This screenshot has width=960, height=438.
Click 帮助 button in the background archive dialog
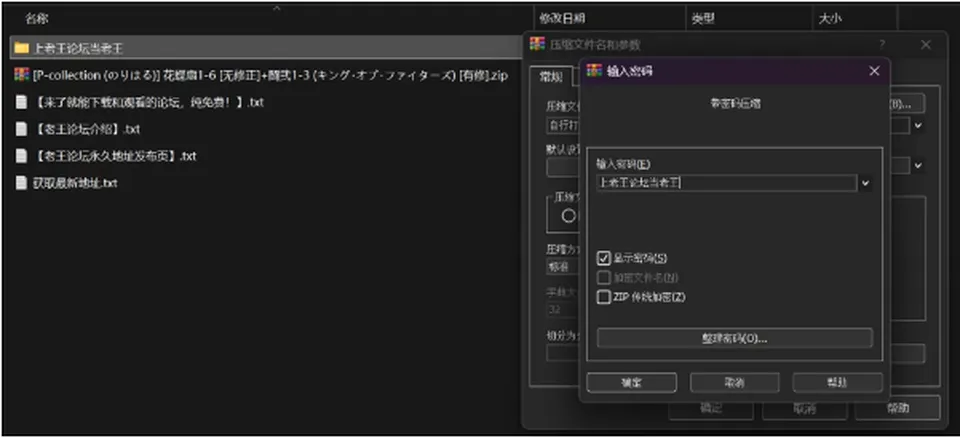click(898, 408)
